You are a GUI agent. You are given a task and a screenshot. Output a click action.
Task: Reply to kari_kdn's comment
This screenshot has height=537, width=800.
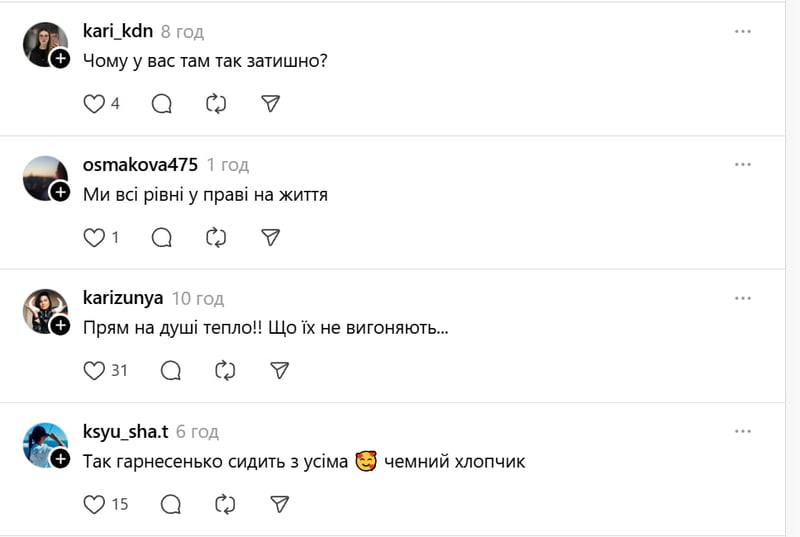162,103
